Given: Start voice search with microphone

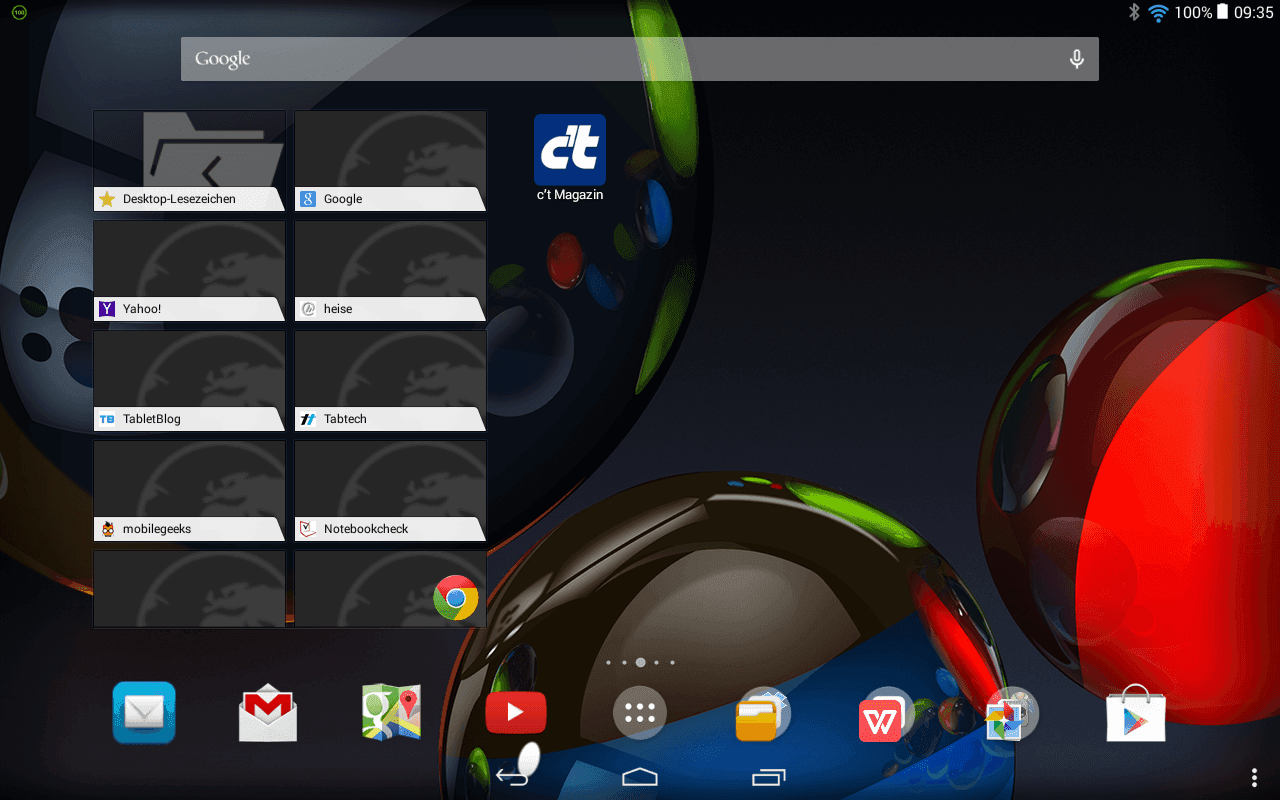Looking at the screenshot, I should tap(1077, 59).
